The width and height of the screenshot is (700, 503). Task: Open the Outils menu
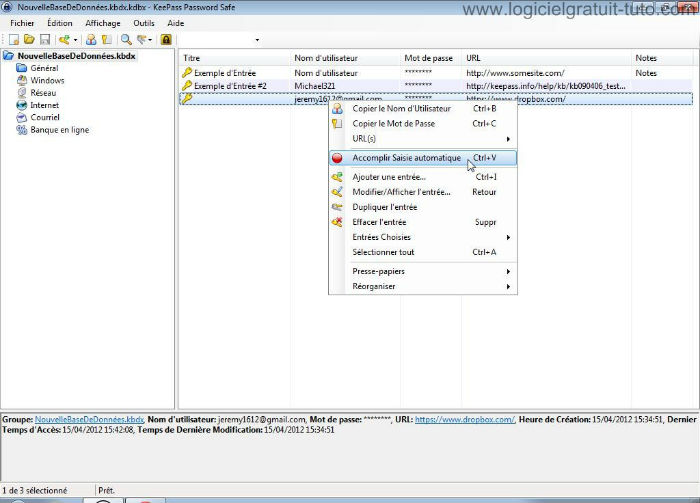pyautogui.click(x=144, y=23)
